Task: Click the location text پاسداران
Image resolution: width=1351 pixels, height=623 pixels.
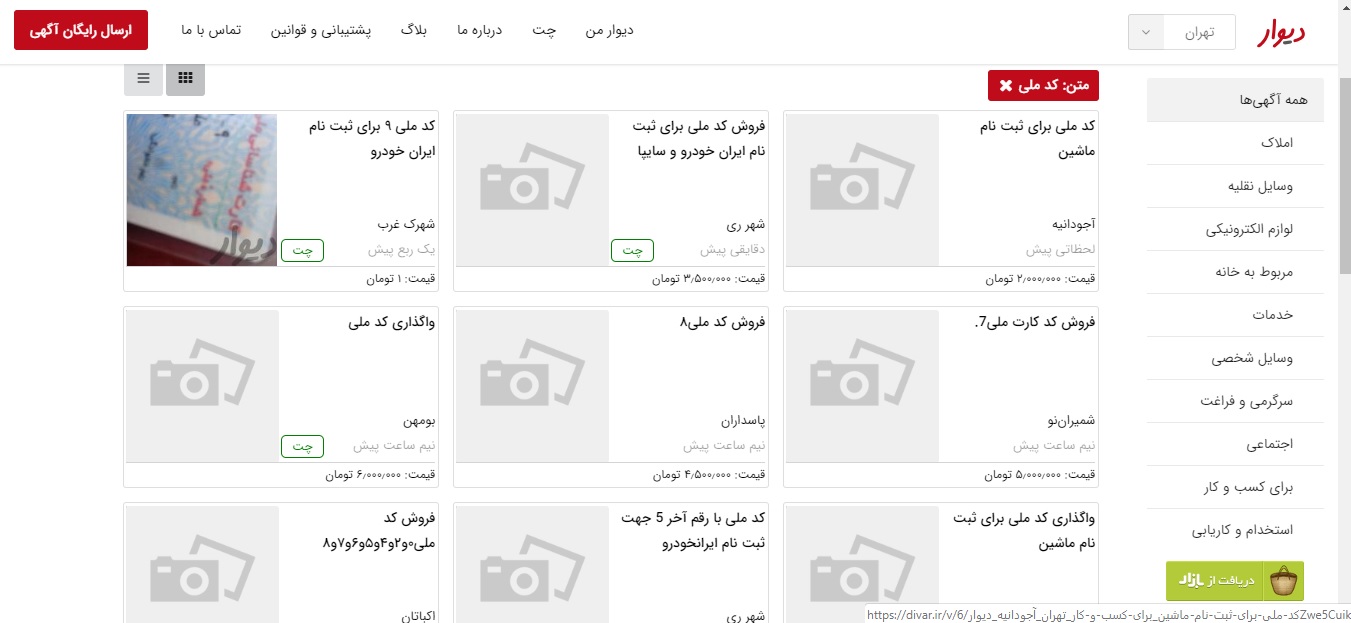Action: click(x=743, y=421)
